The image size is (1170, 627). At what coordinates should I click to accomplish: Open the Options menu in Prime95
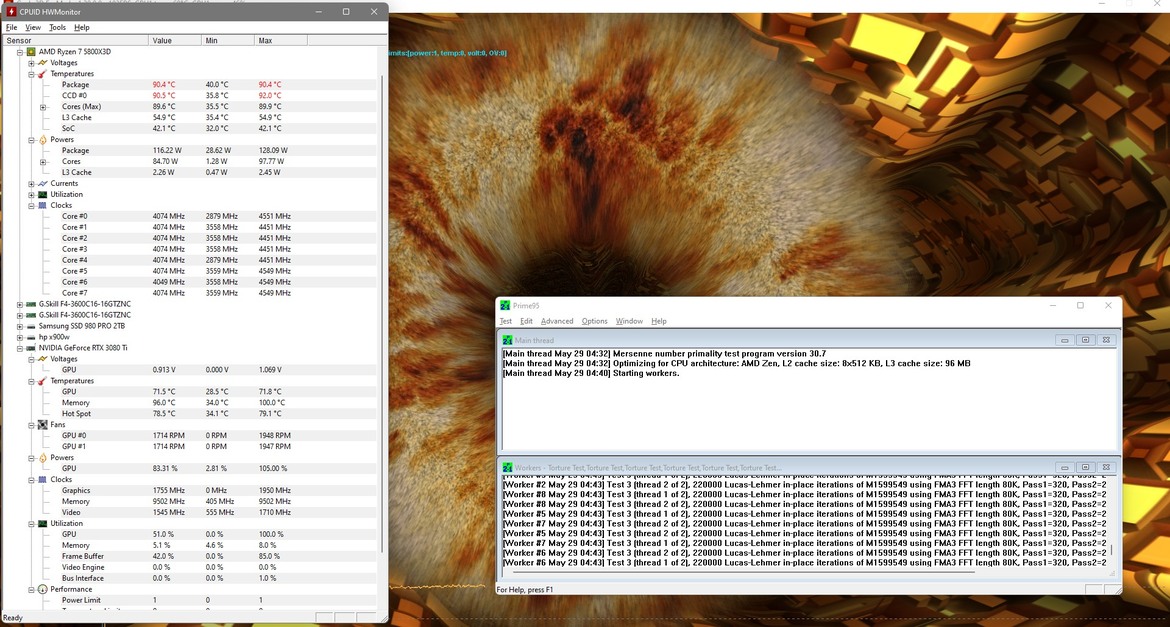pos(595,321)
